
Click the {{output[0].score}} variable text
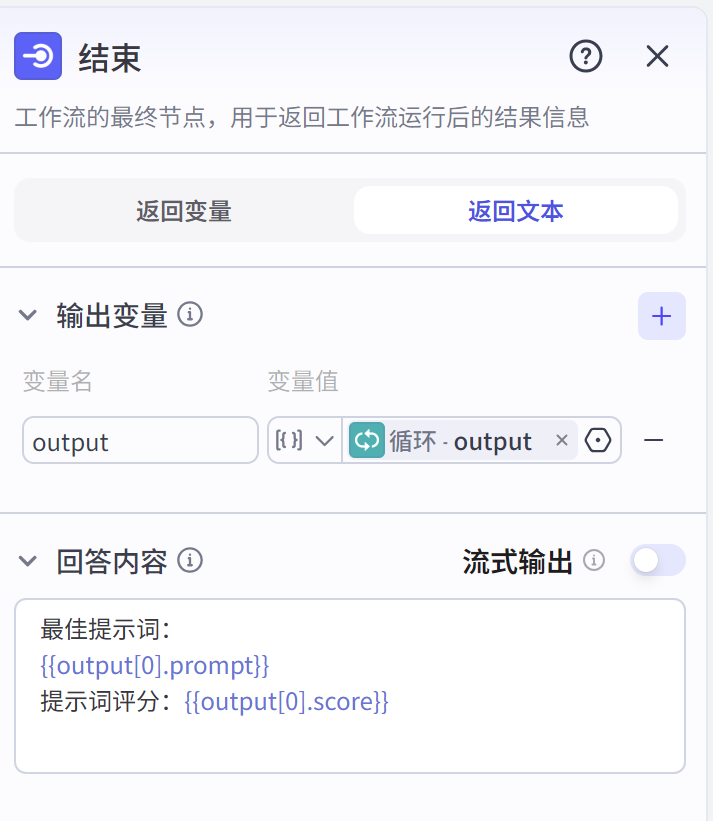[x=286, y=702]
